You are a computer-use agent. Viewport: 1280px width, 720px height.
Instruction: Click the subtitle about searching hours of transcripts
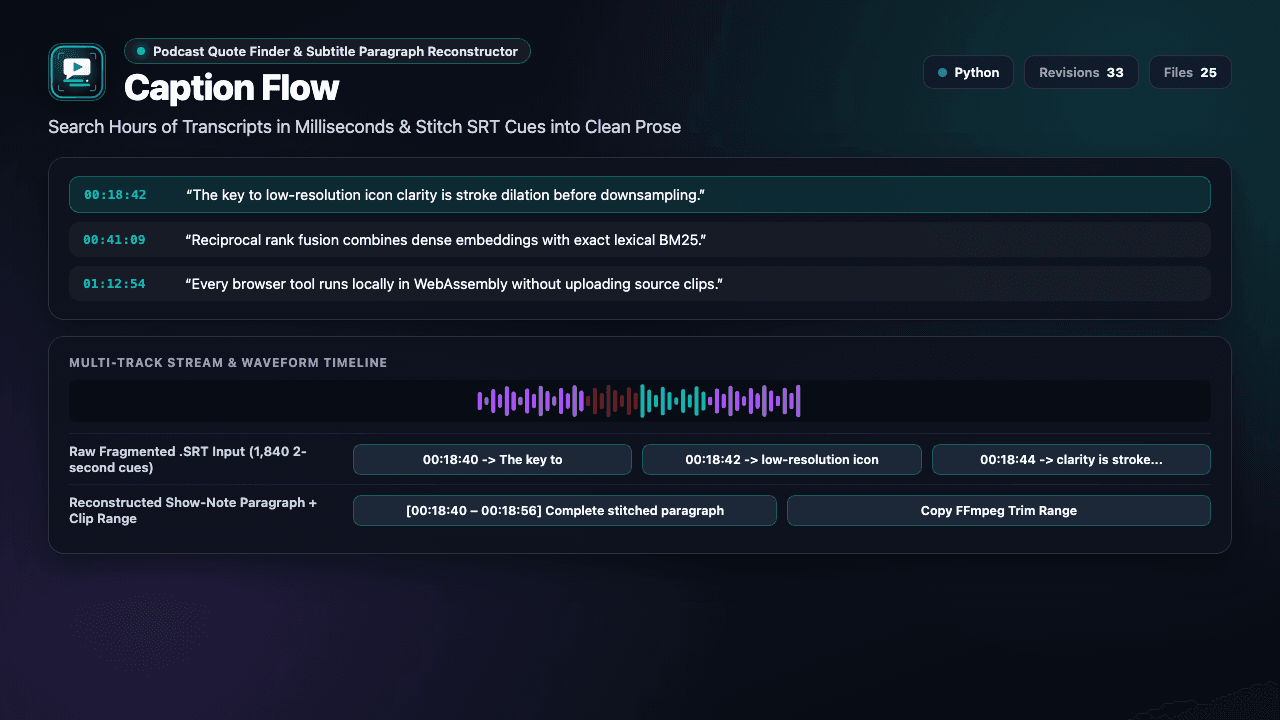click(364, 127)
